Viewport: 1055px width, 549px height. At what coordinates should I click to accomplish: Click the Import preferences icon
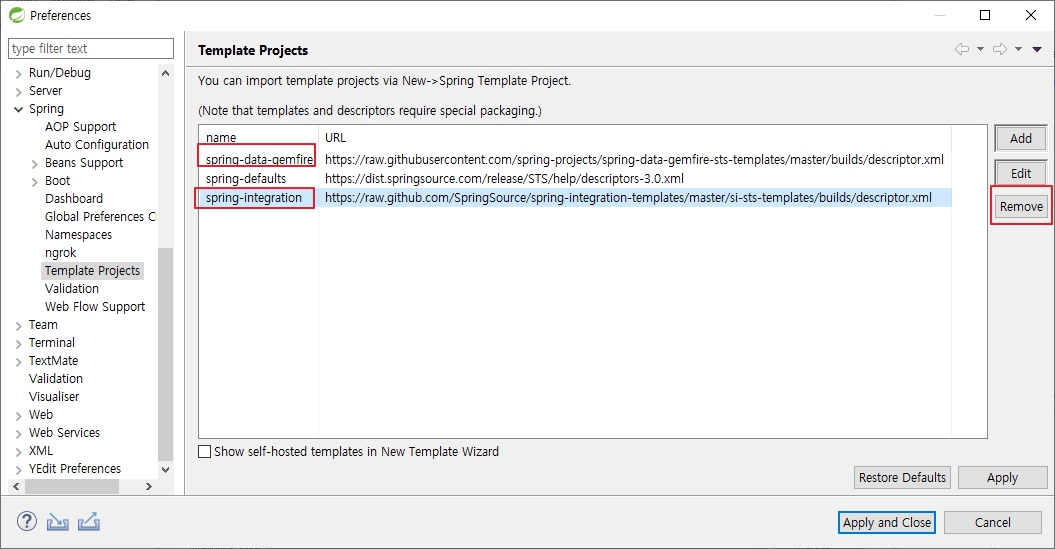(x=58, y=521)
